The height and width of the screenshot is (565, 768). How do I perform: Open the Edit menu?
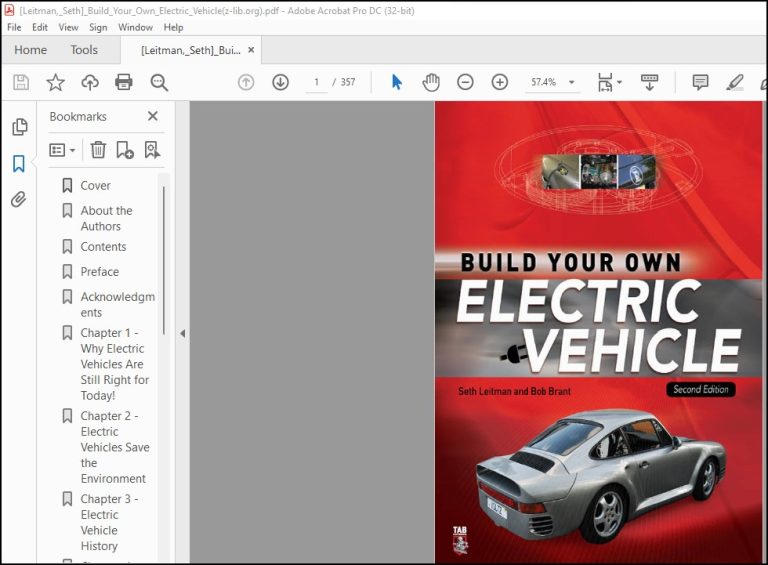pyautogui.click(x=40, y=27)
